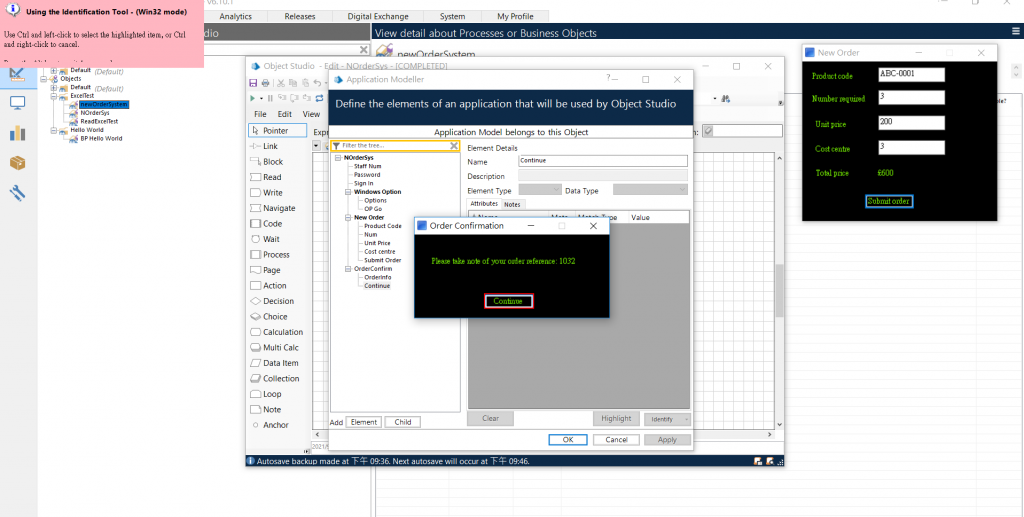The height and width of the screenshot is (517, 1024).
Task: Open the Analytics tab
Action: pos(235,16)
